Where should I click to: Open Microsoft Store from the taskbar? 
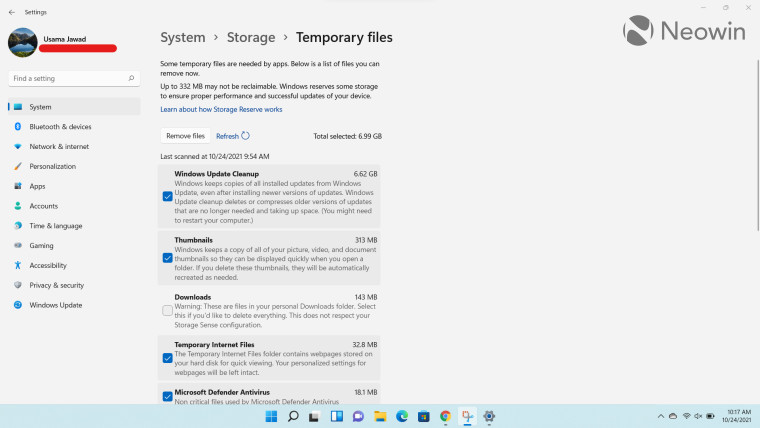coord(424,416)
